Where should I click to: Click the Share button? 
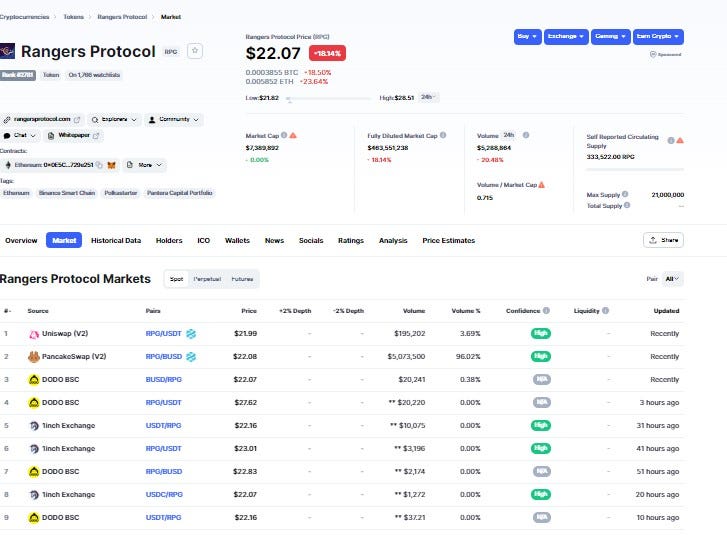[663, 240]
